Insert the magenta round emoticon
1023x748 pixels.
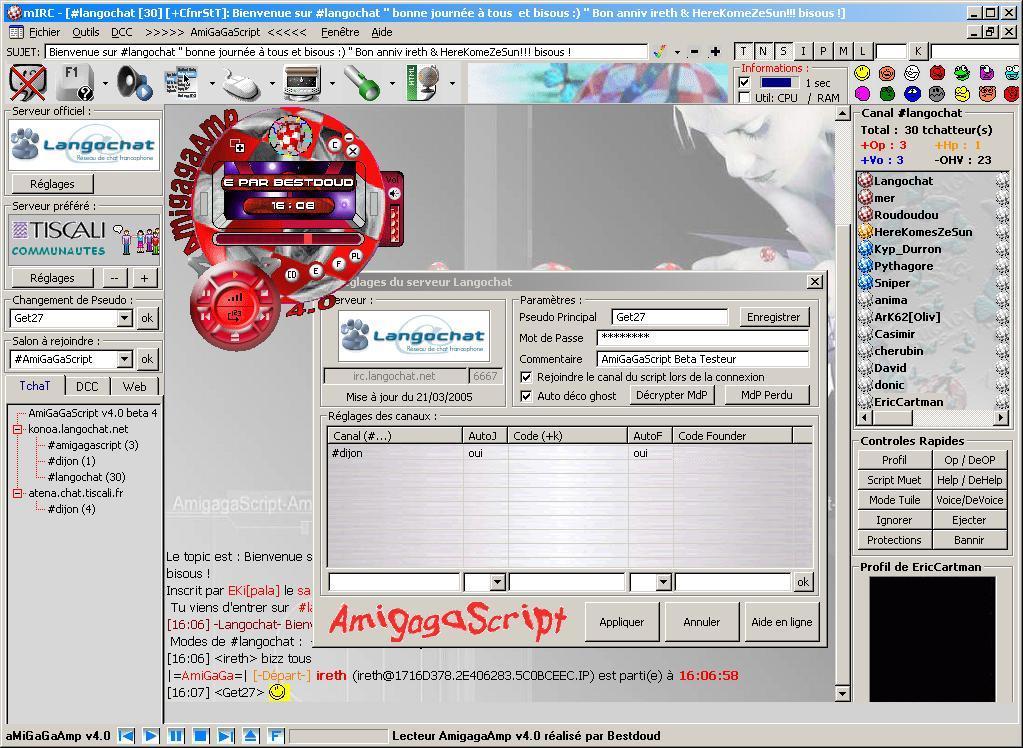click(862, 94)
